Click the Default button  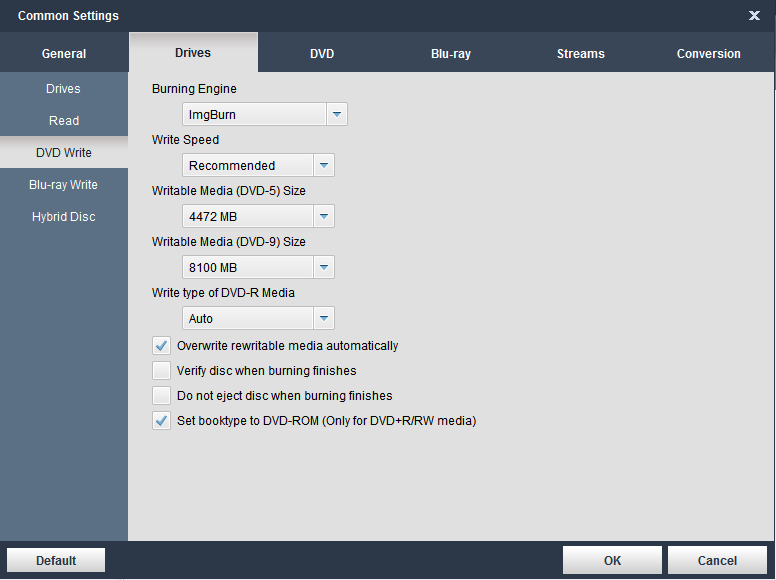pos(56,560)
